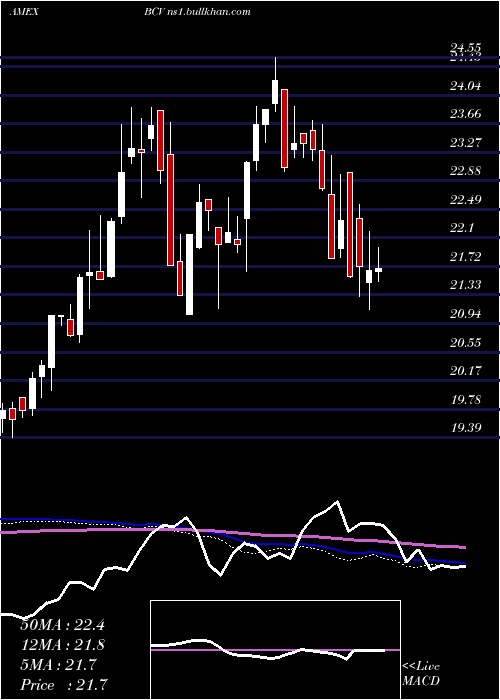Click inside the MACD inset chart
The height and width of the screenshot is (700, 500).
(x=275, y=650)
